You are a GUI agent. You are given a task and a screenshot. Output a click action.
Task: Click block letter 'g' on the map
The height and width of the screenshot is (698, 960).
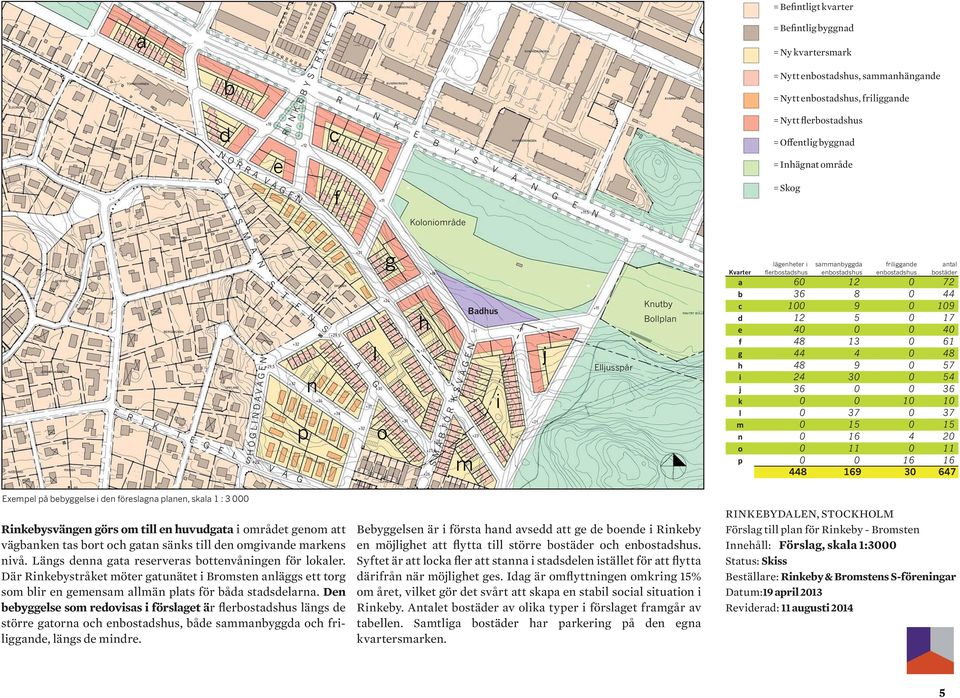[390, 263]
